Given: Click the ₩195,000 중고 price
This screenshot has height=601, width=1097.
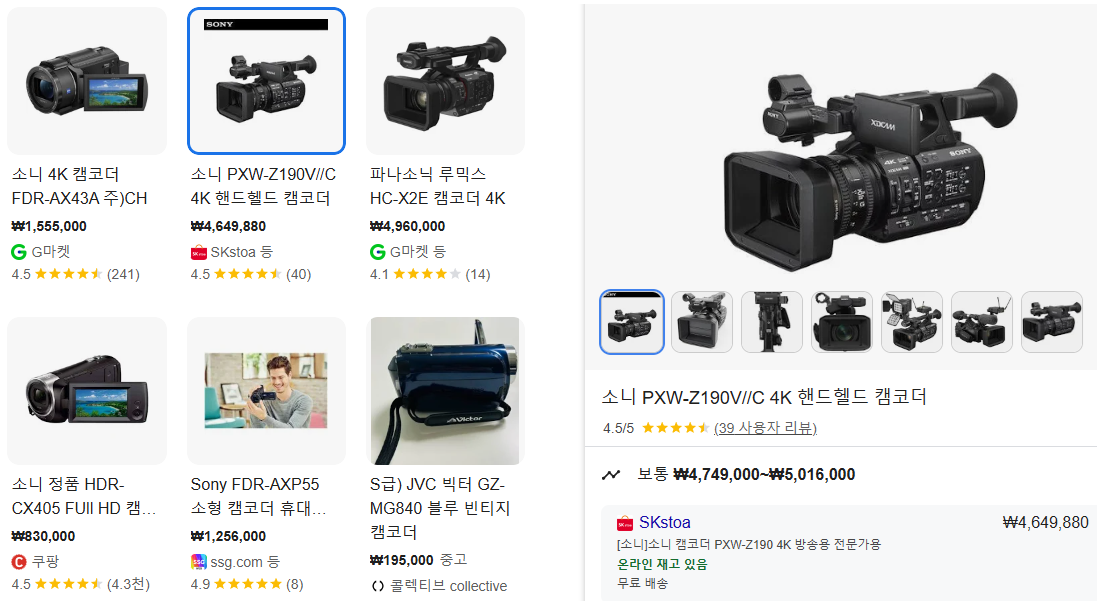Looking at the screenshot, I should [x=418, y=560].
